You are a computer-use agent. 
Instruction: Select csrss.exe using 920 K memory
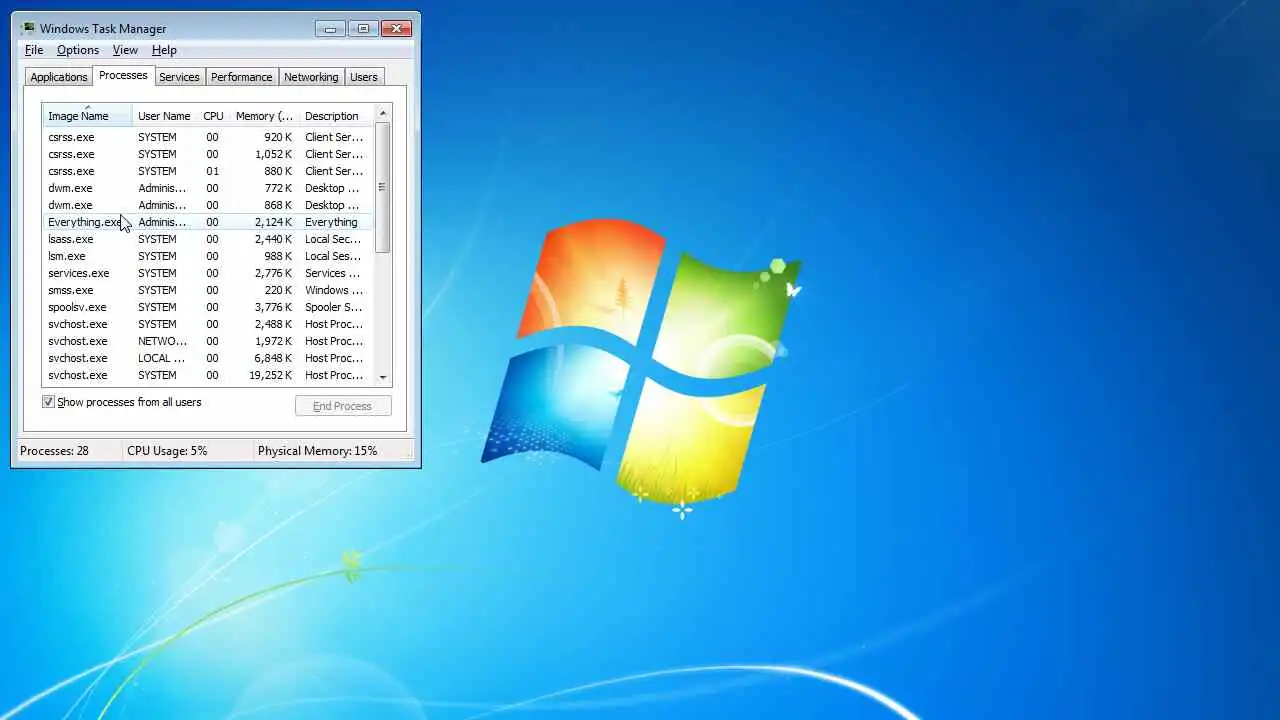pyautogui.click(x=206, y=137)
